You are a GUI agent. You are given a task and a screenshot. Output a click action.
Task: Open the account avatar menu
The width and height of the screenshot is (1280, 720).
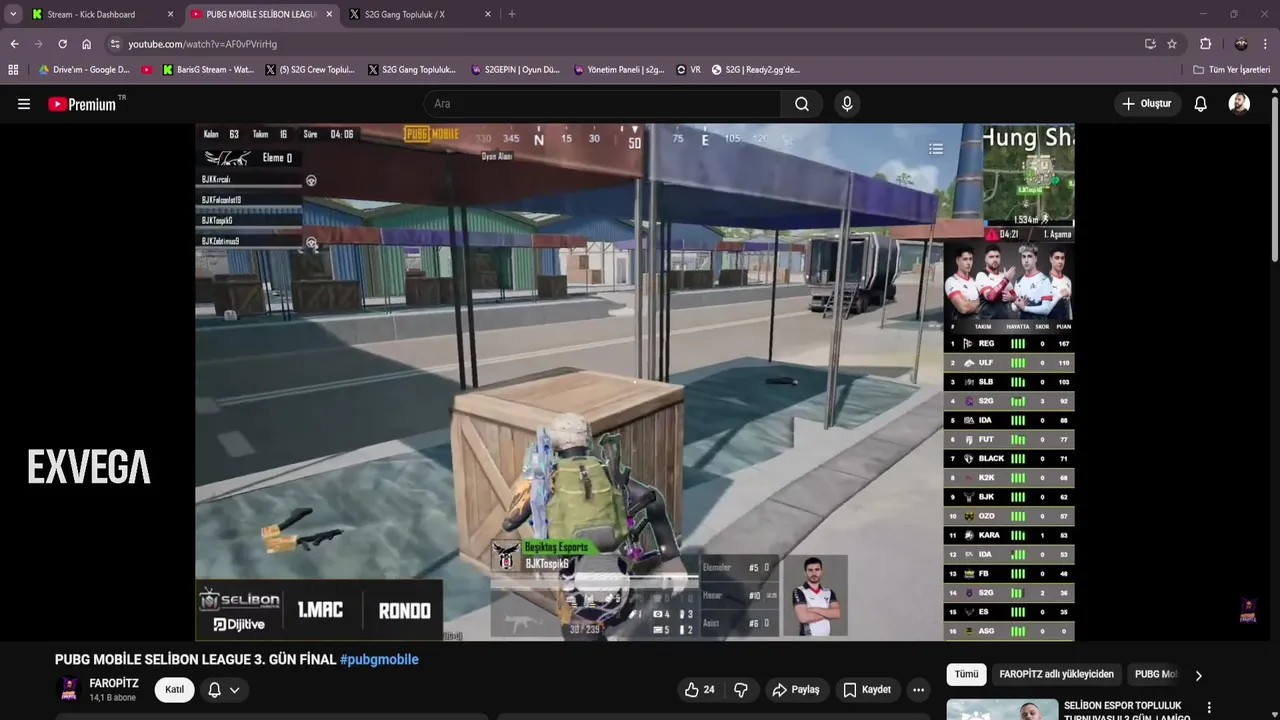(1239, 104)
